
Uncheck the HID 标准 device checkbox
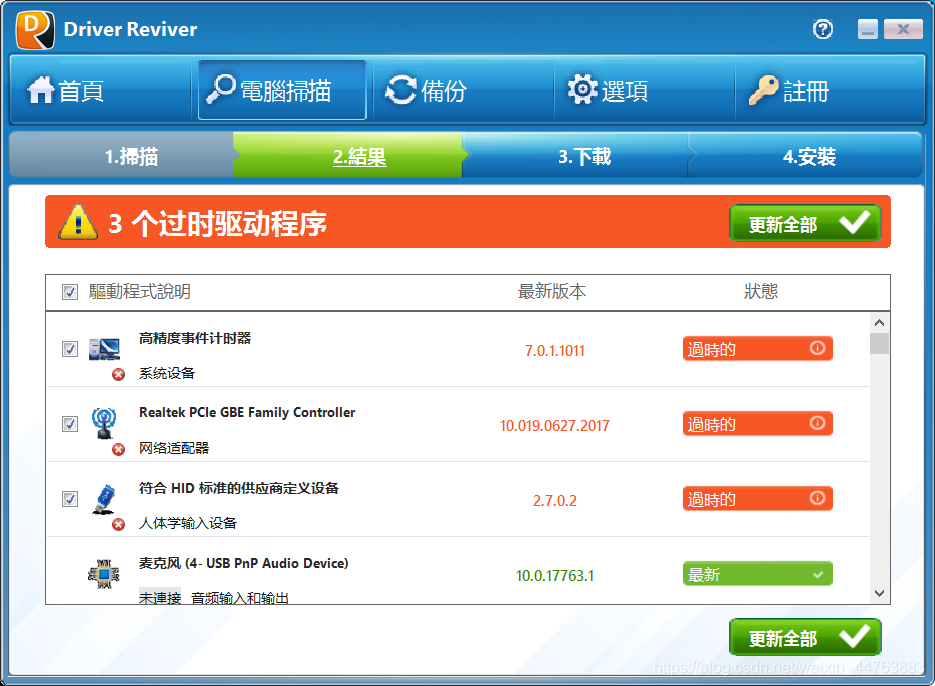click(70, 499)
